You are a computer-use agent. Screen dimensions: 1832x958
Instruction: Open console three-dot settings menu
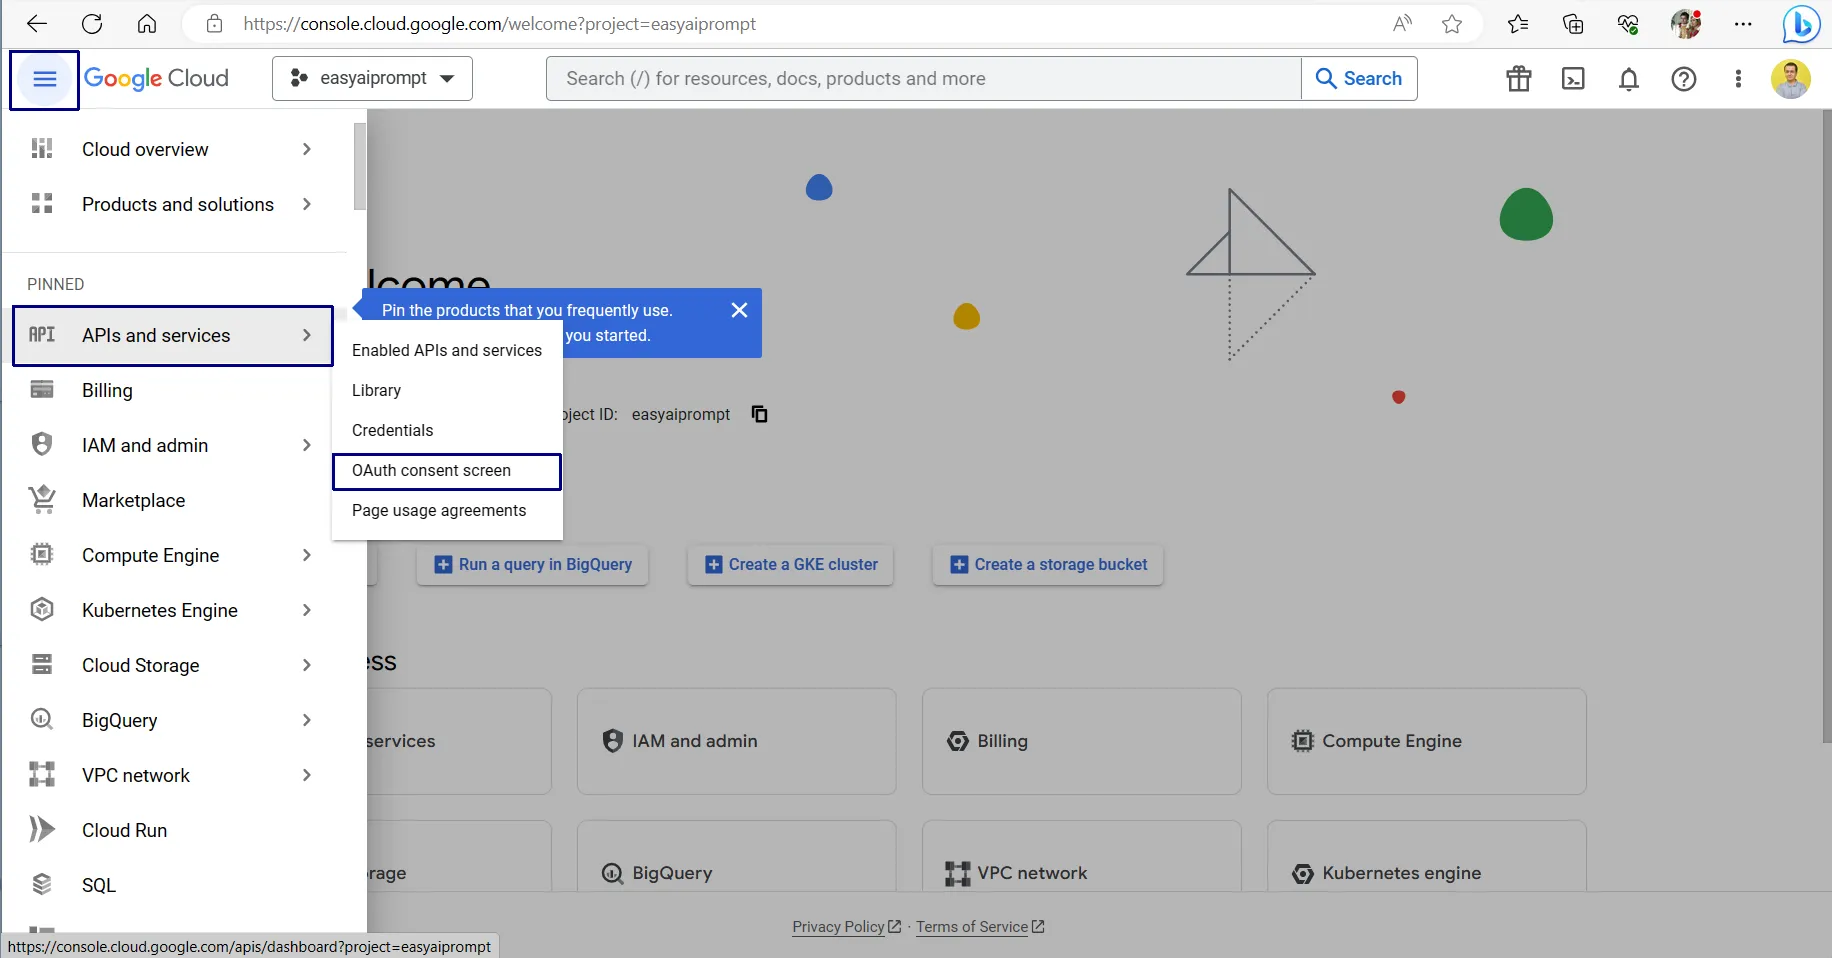click(1738, 79)
